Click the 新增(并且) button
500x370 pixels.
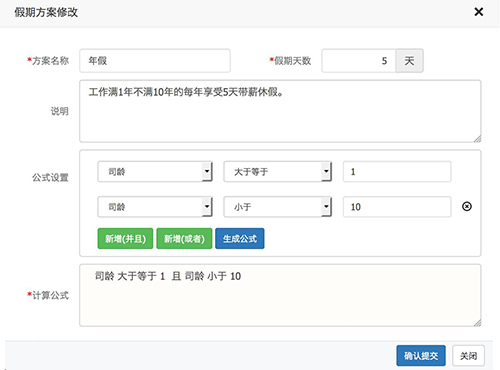(x=125, y=239)
